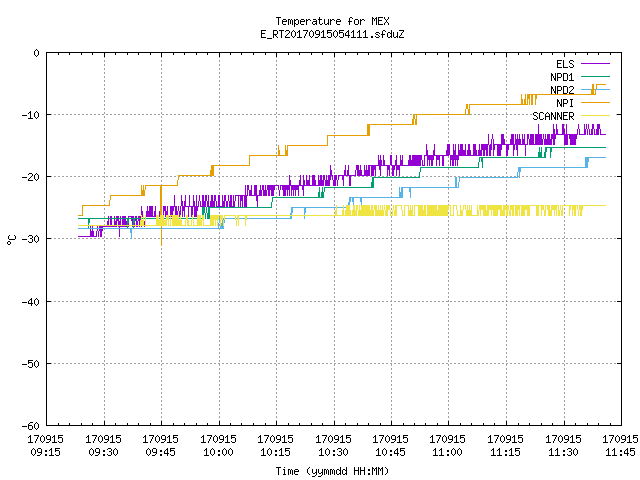
Task: Click the x-axis tick label 10:00
Action: [218, 452]
